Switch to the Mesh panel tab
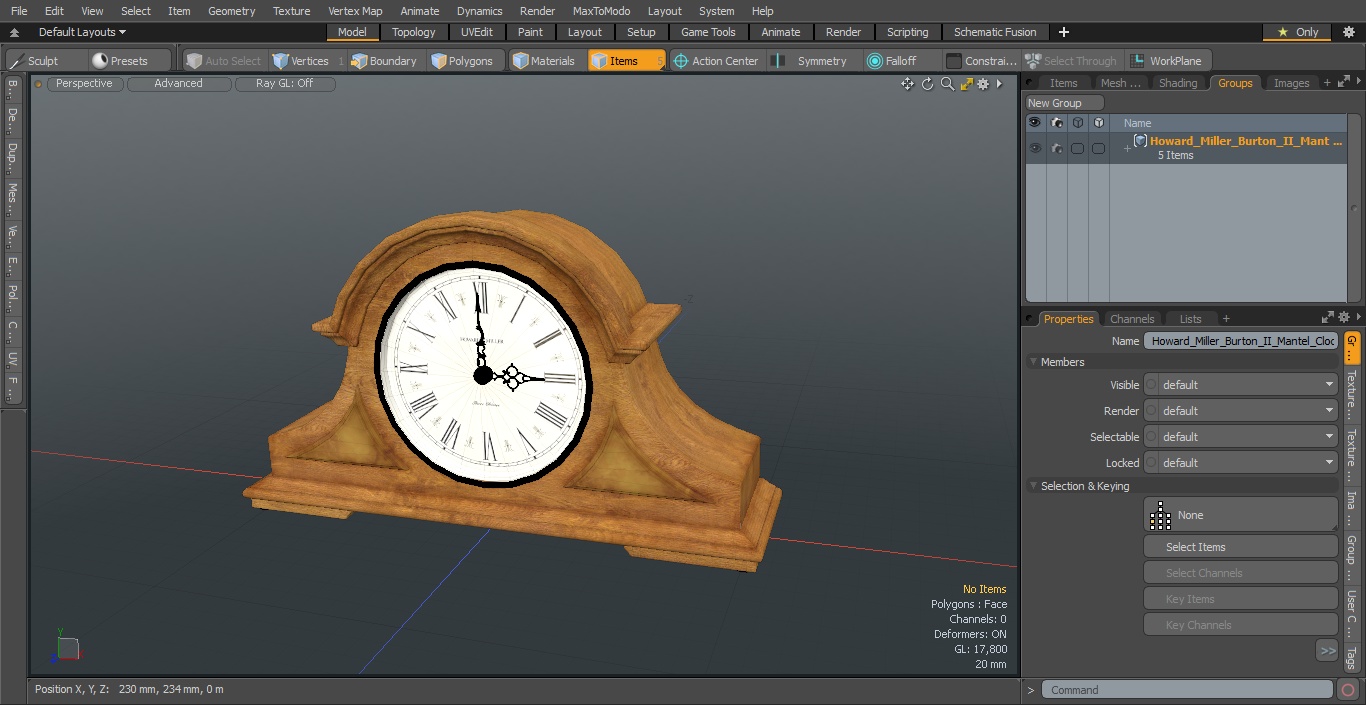The width and height of the screenshot is (1366, 705). (1120, 83)
